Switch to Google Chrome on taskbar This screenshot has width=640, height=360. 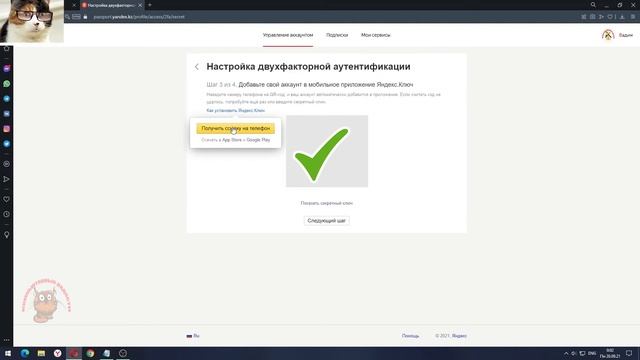point(90,353)
